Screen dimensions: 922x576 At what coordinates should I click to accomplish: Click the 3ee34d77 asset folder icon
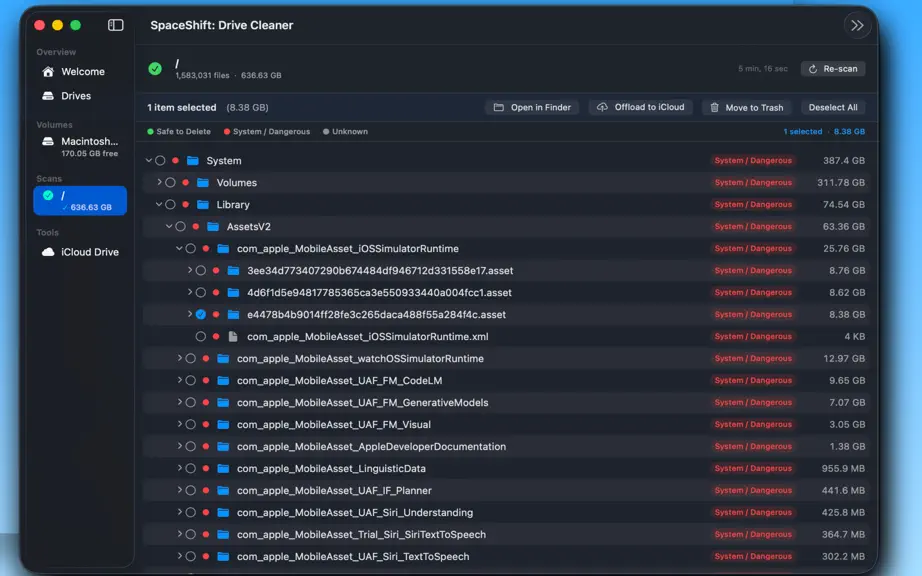pyautogui.click(x=233, y=270)
